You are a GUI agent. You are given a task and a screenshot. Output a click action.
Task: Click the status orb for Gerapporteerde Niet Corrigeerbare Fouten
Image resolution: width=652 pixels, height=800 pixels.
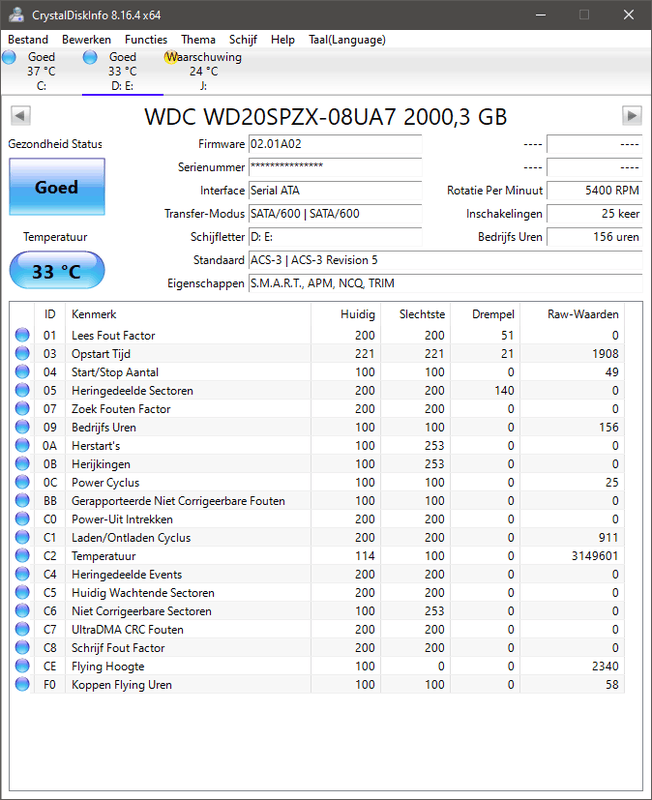coord(22,501)
